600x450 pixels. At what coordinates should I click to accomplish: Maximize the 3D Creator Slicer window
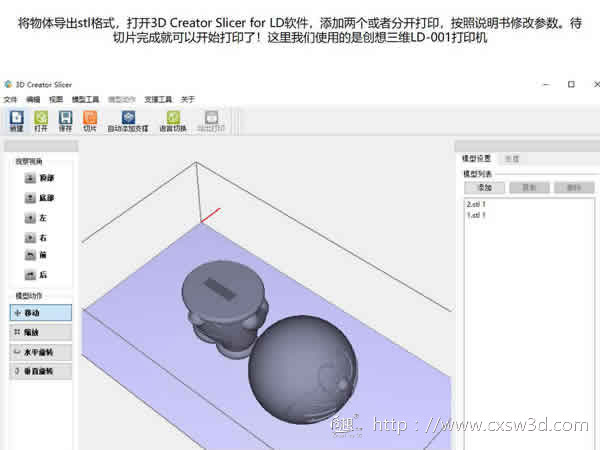click(571, 84)
